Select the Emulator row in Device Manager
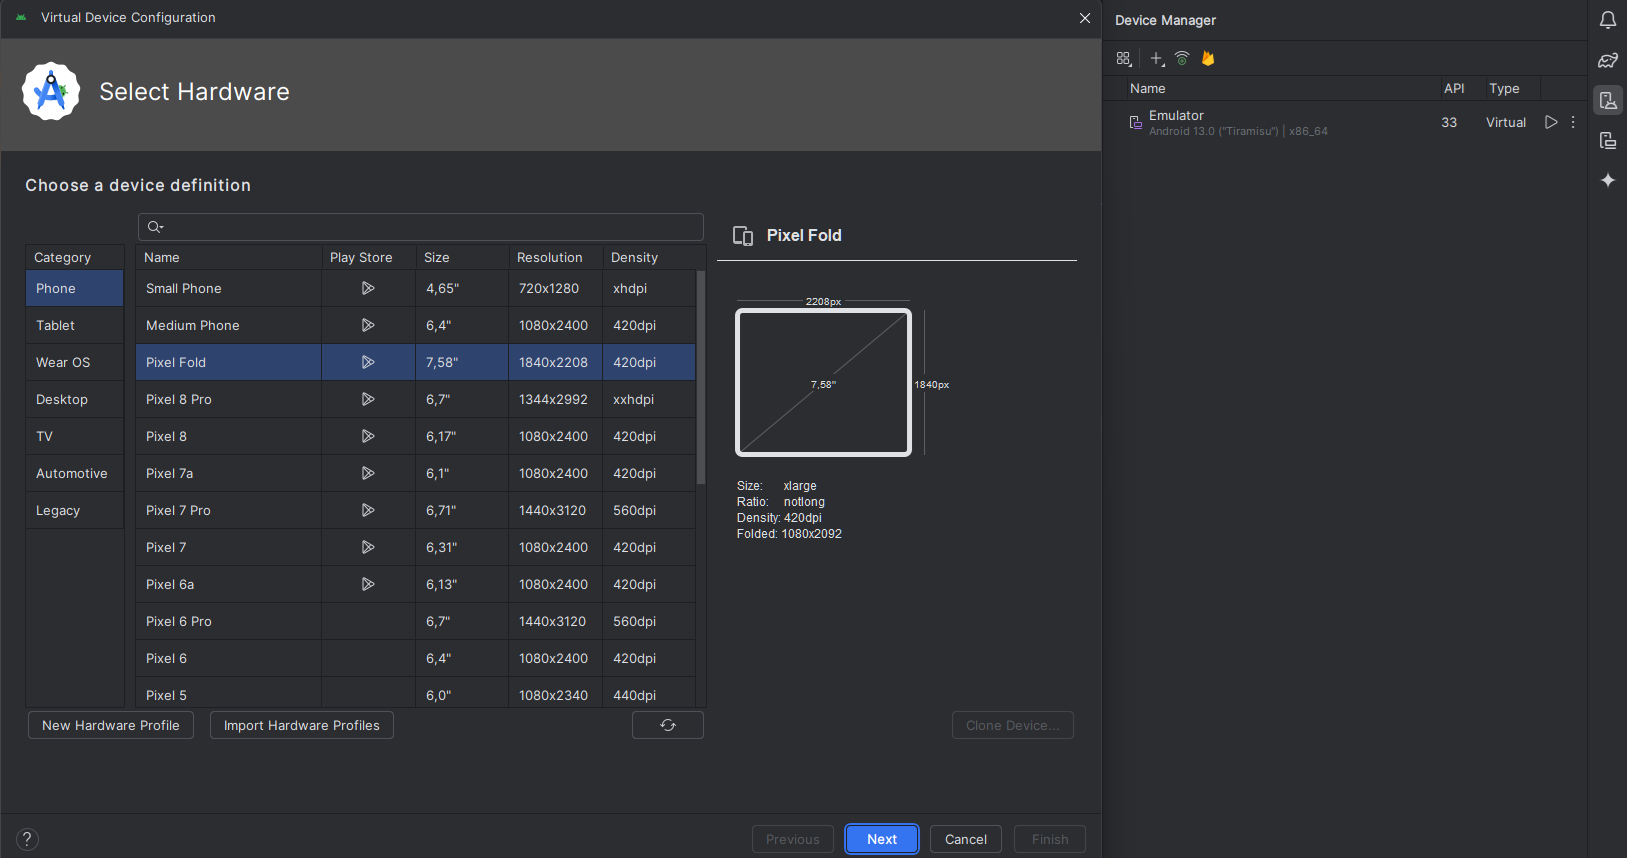The image size is (1627, 858). (1345, 123)
